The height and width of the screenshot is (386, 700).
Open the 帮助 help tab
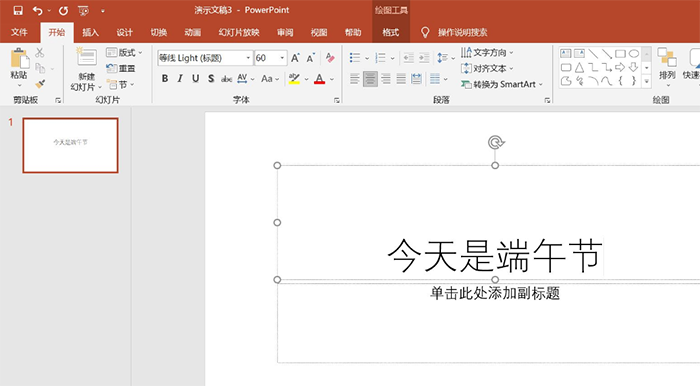pyautogui.click(x=353, y=32)
